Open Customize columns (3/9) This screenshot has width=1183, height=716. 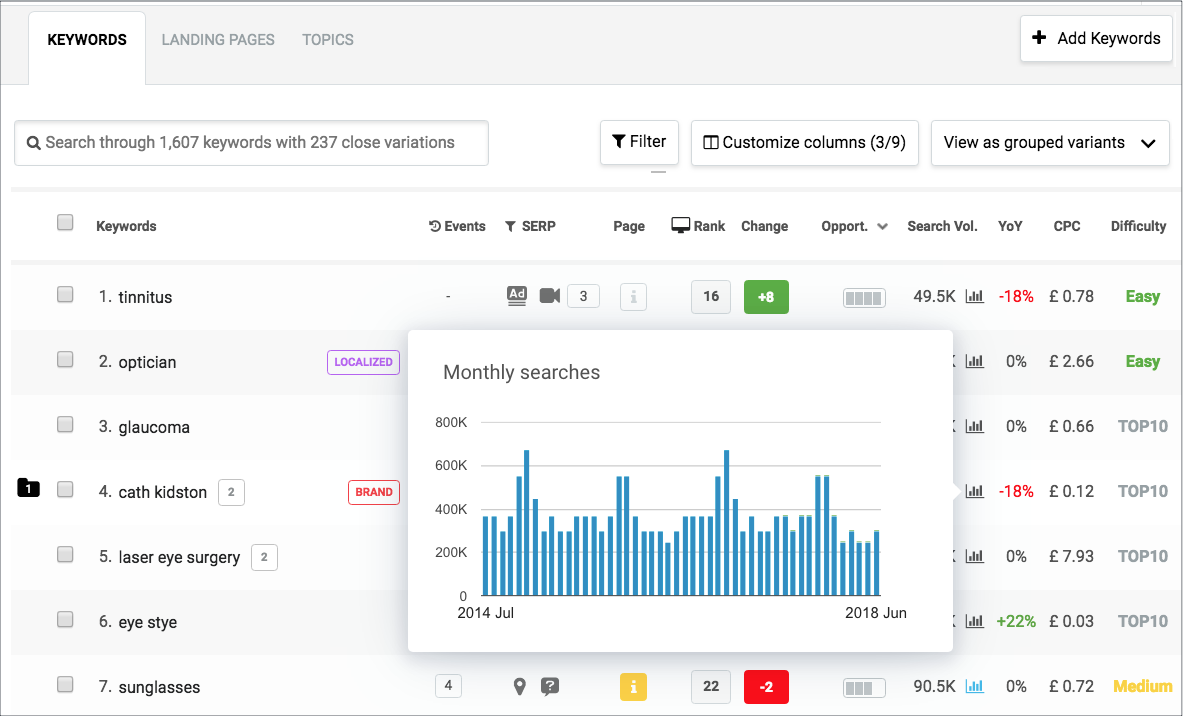point(804,143)
